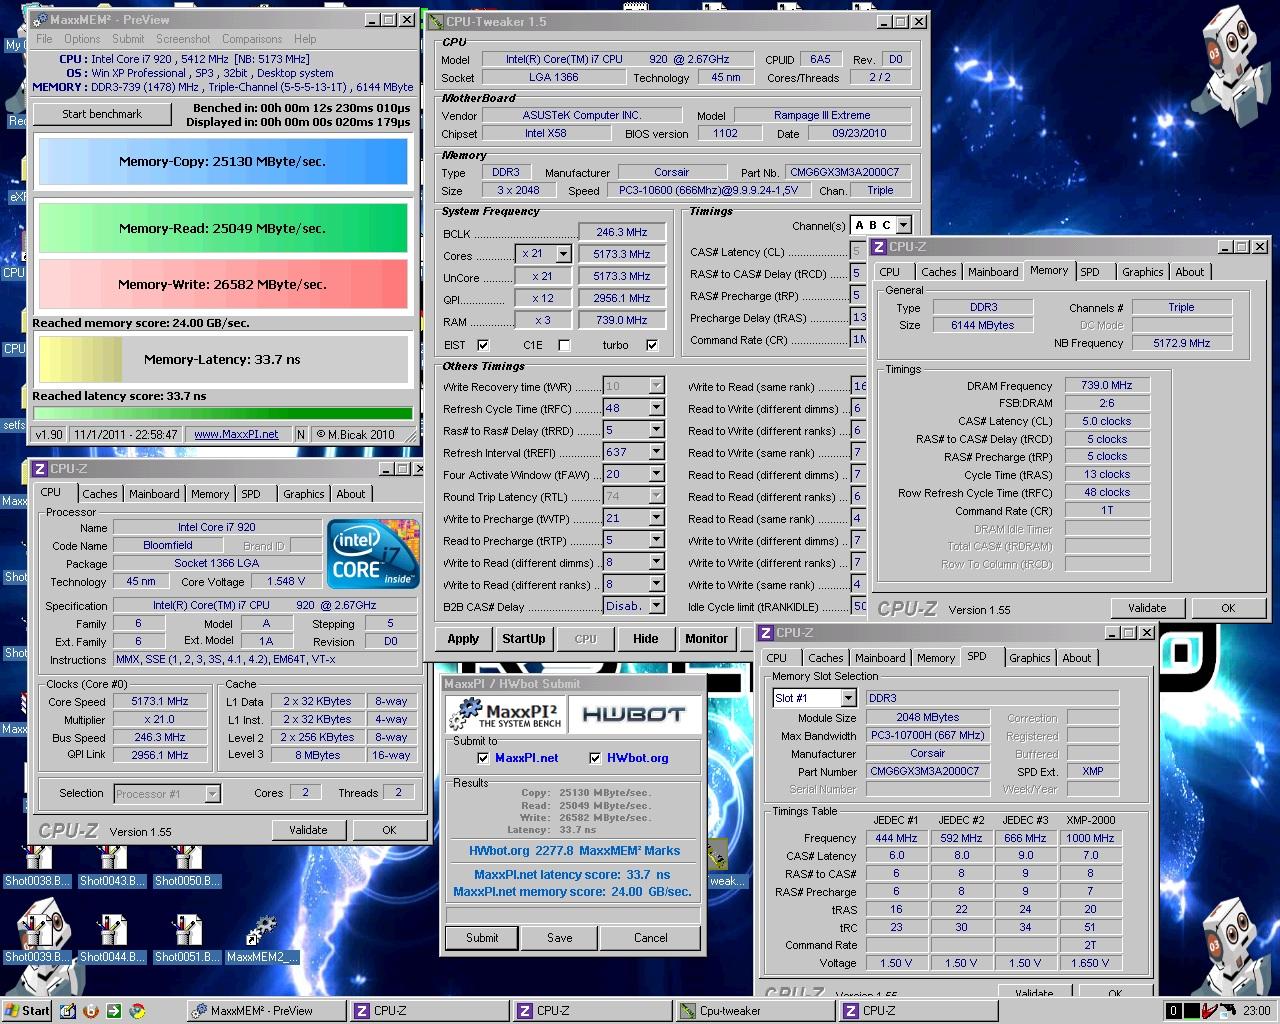
Task: Open the Refresh Cycle Time (tRFC) dropdown
Action: point(656,409)
